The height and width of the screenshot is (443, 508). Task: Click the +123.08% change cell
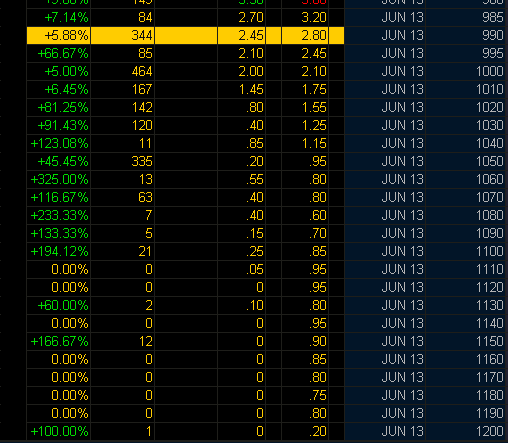pos(59,143)
